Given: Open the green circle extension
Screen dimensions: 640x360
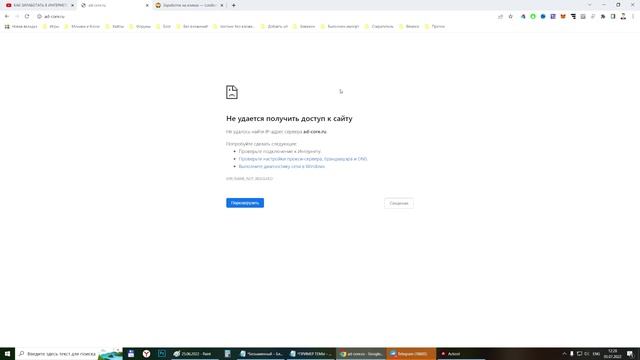Looking at the screenshot, I should pyautogui.click(x=533, y=16).
